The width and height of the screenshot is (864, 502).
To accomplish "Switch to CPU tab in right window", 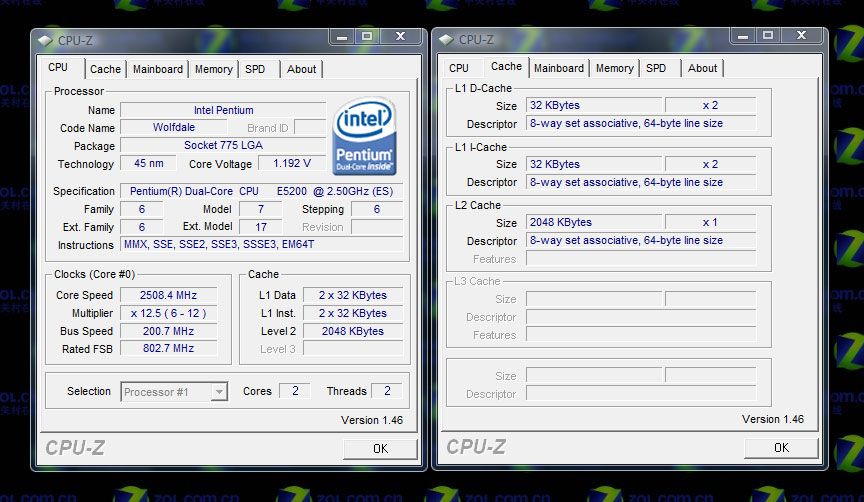I will point(458,68).
